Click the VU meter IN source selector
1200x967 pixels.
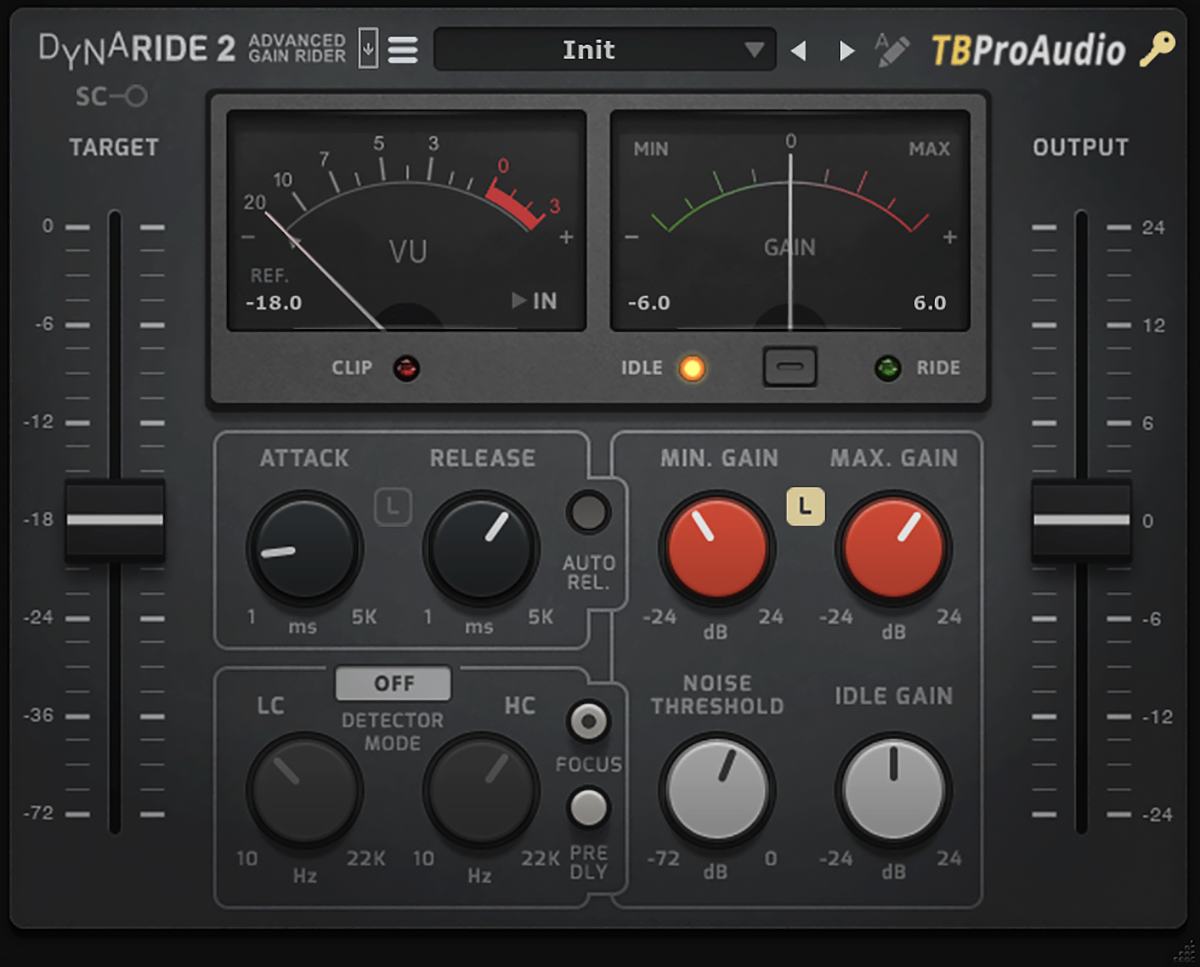[x=535, y=301]
